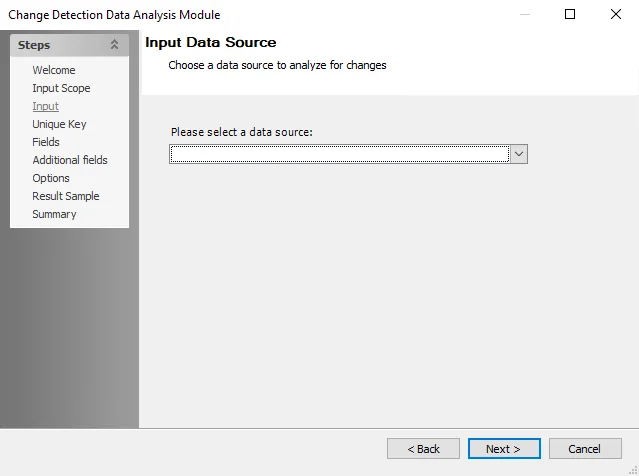Image resolution: width=639 pixels, height=476 pixels.
Task: Go to the Input Scope step
Action: [x=61, y=88]
